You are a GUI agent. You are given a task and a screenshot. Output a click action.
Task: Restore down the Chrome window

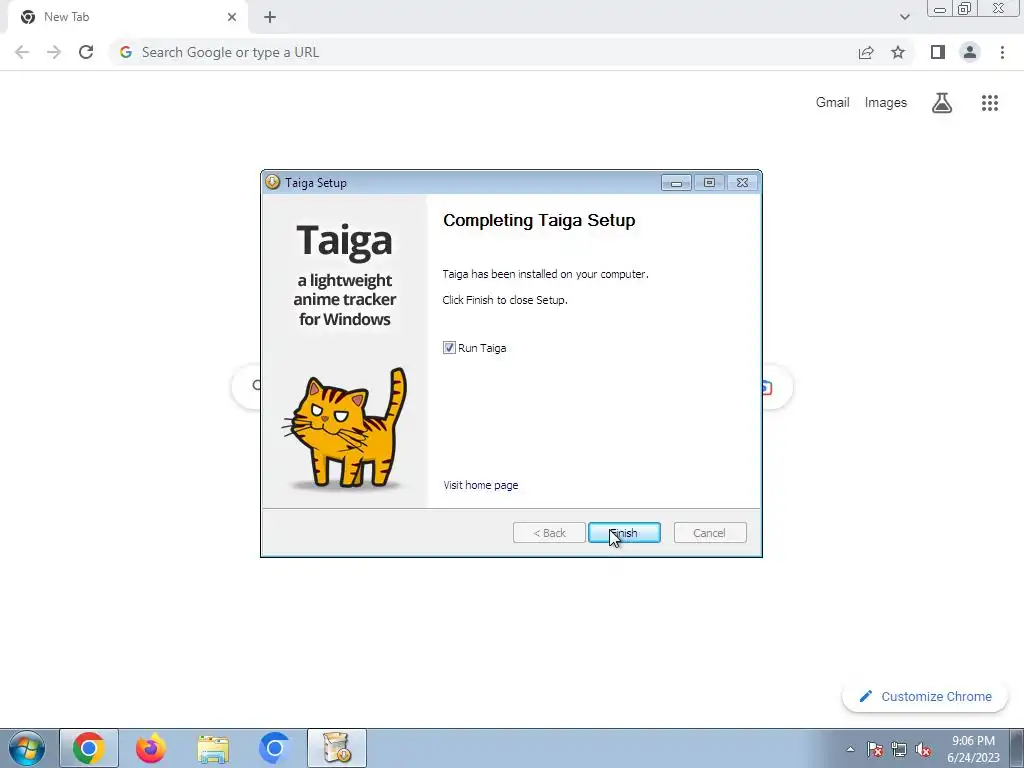point(964,9)
